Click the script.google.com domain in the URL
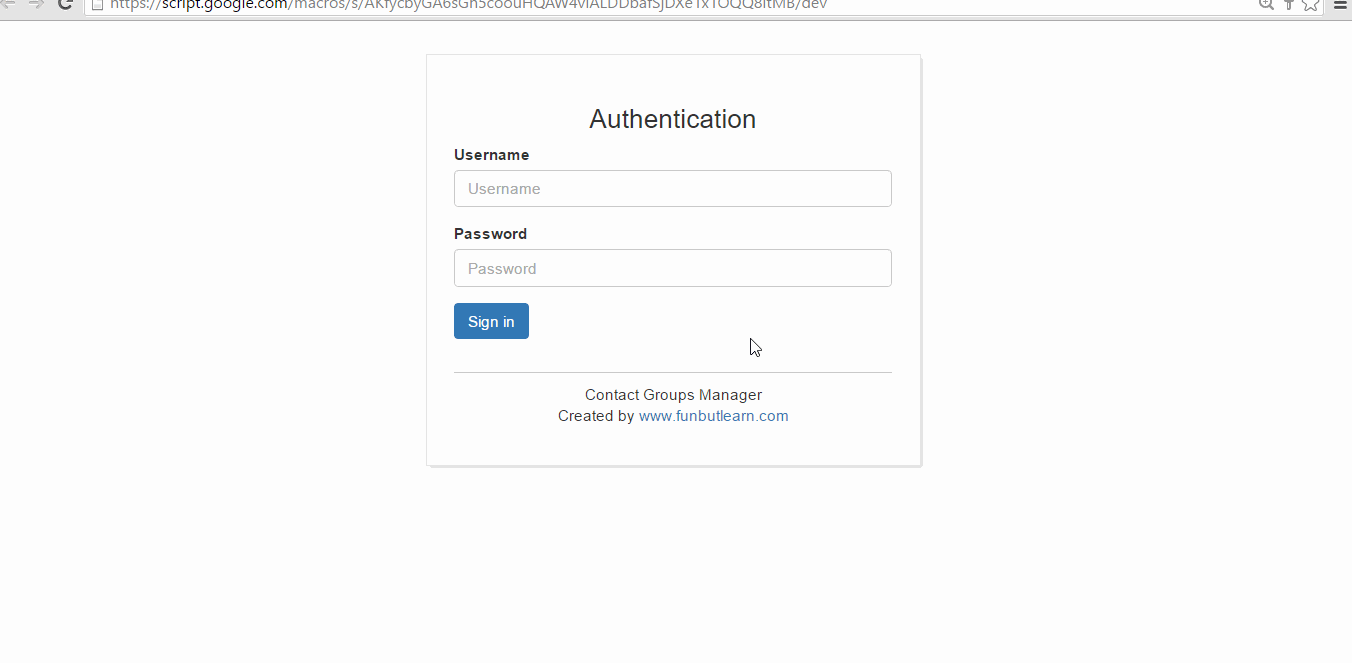 [x=225, y=4]
